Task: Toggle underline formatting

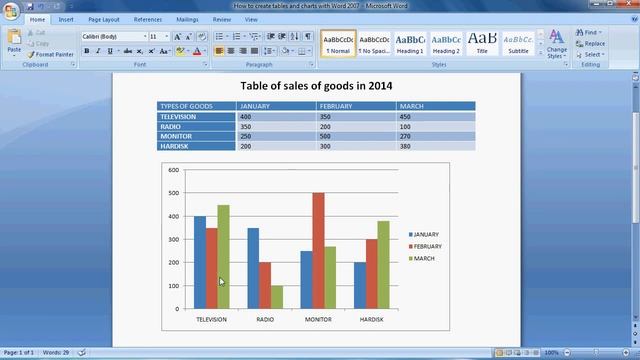Action: 110,51
